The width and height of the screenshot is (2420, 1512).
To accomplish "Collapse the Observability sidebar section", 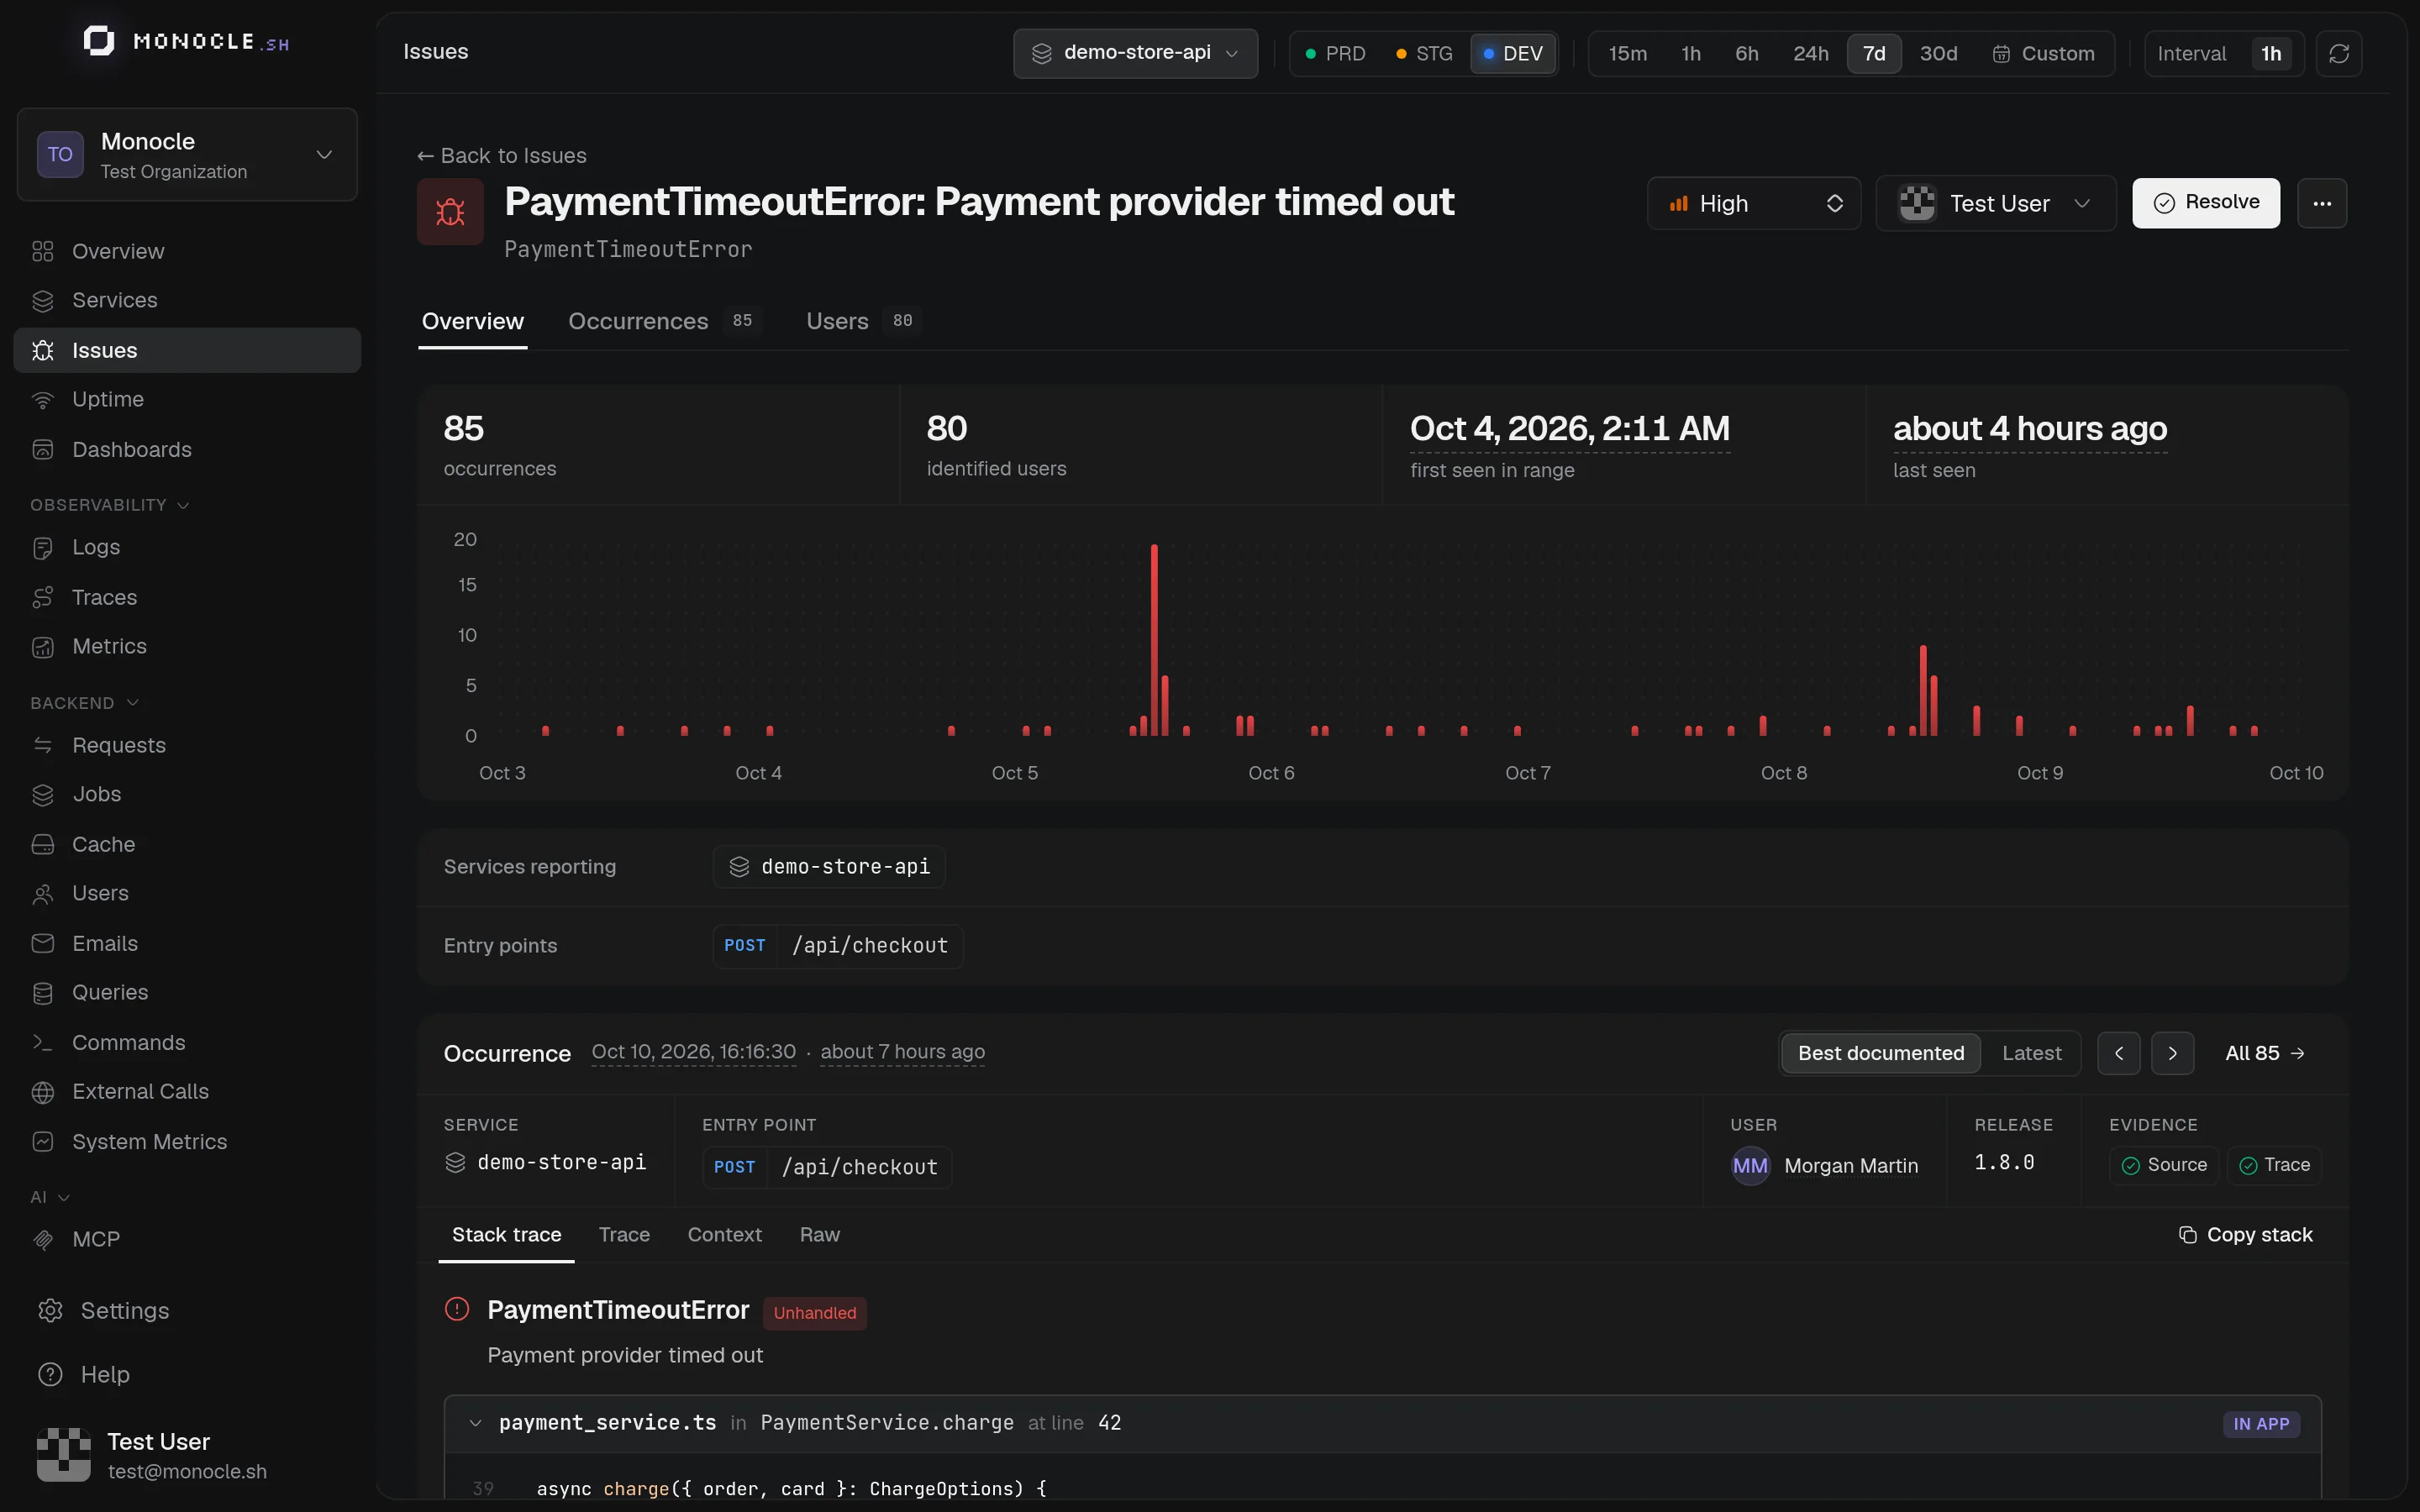I will click(110, 505).
